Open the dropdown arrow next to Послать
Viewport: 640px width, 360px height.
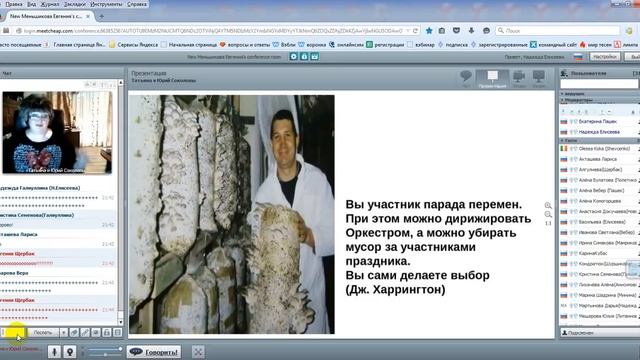64,333
